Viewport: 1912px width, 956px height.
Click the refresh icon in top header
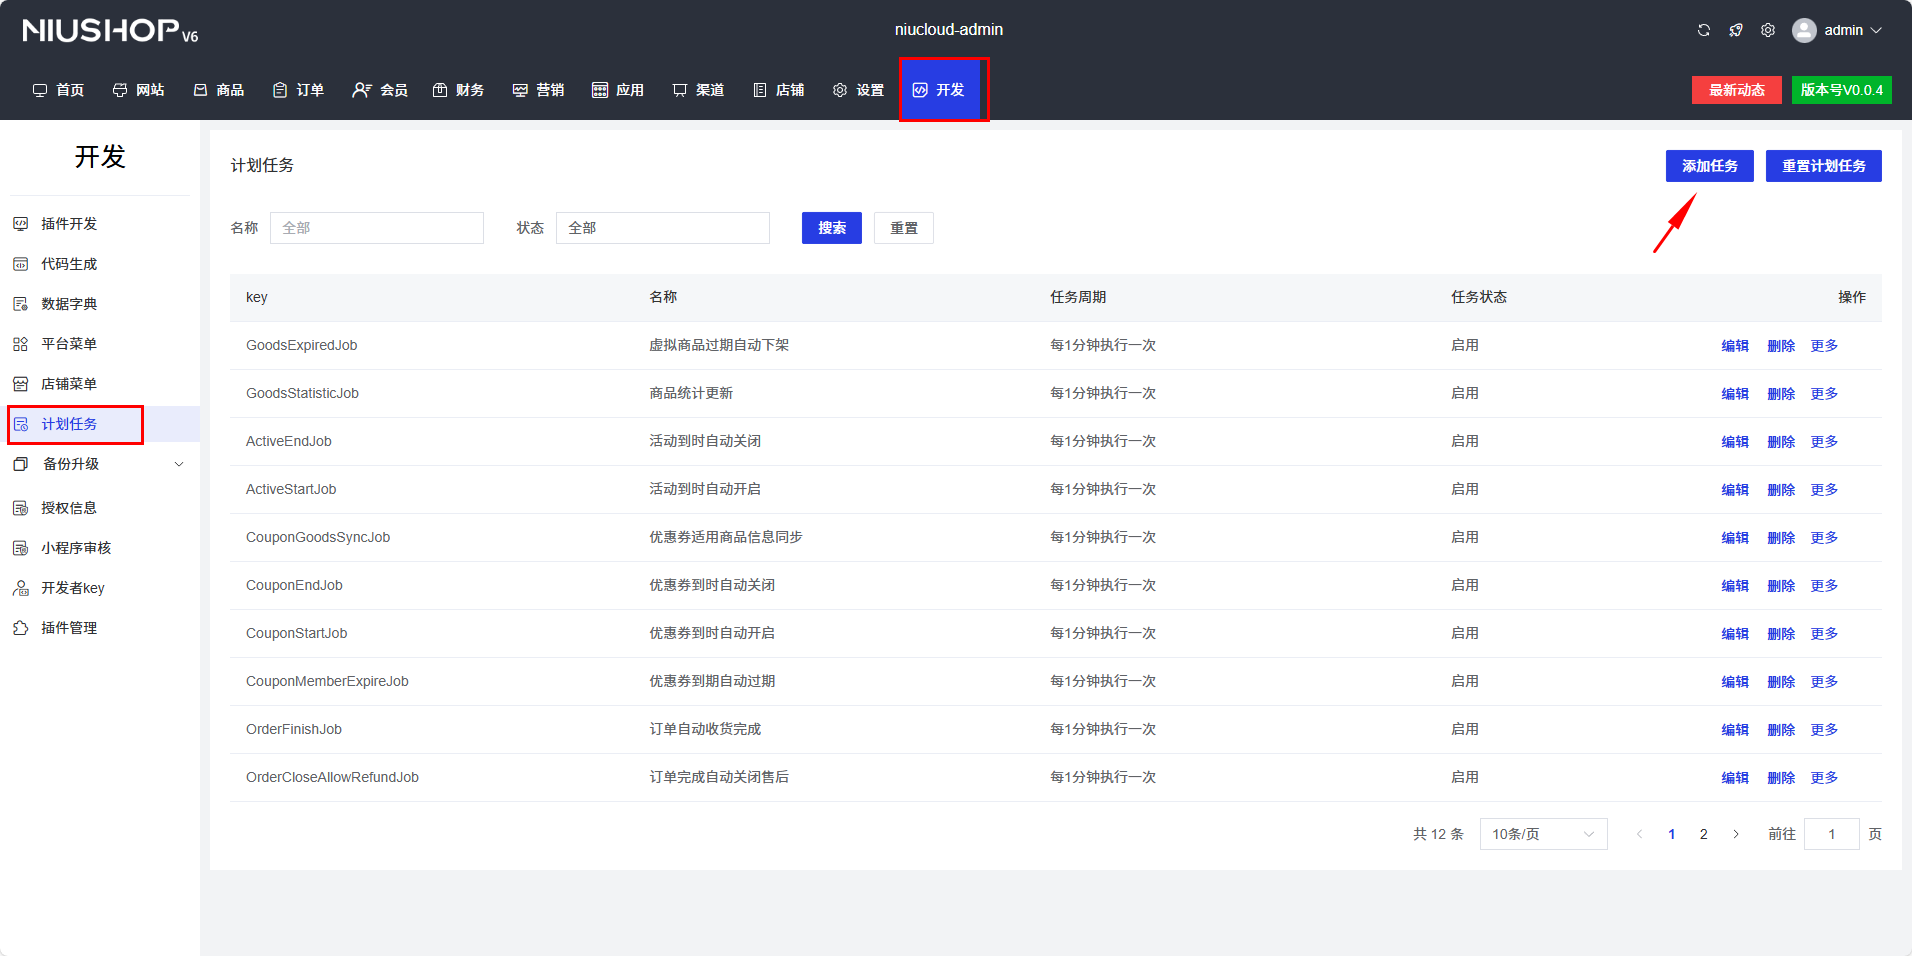point(1704,30)
